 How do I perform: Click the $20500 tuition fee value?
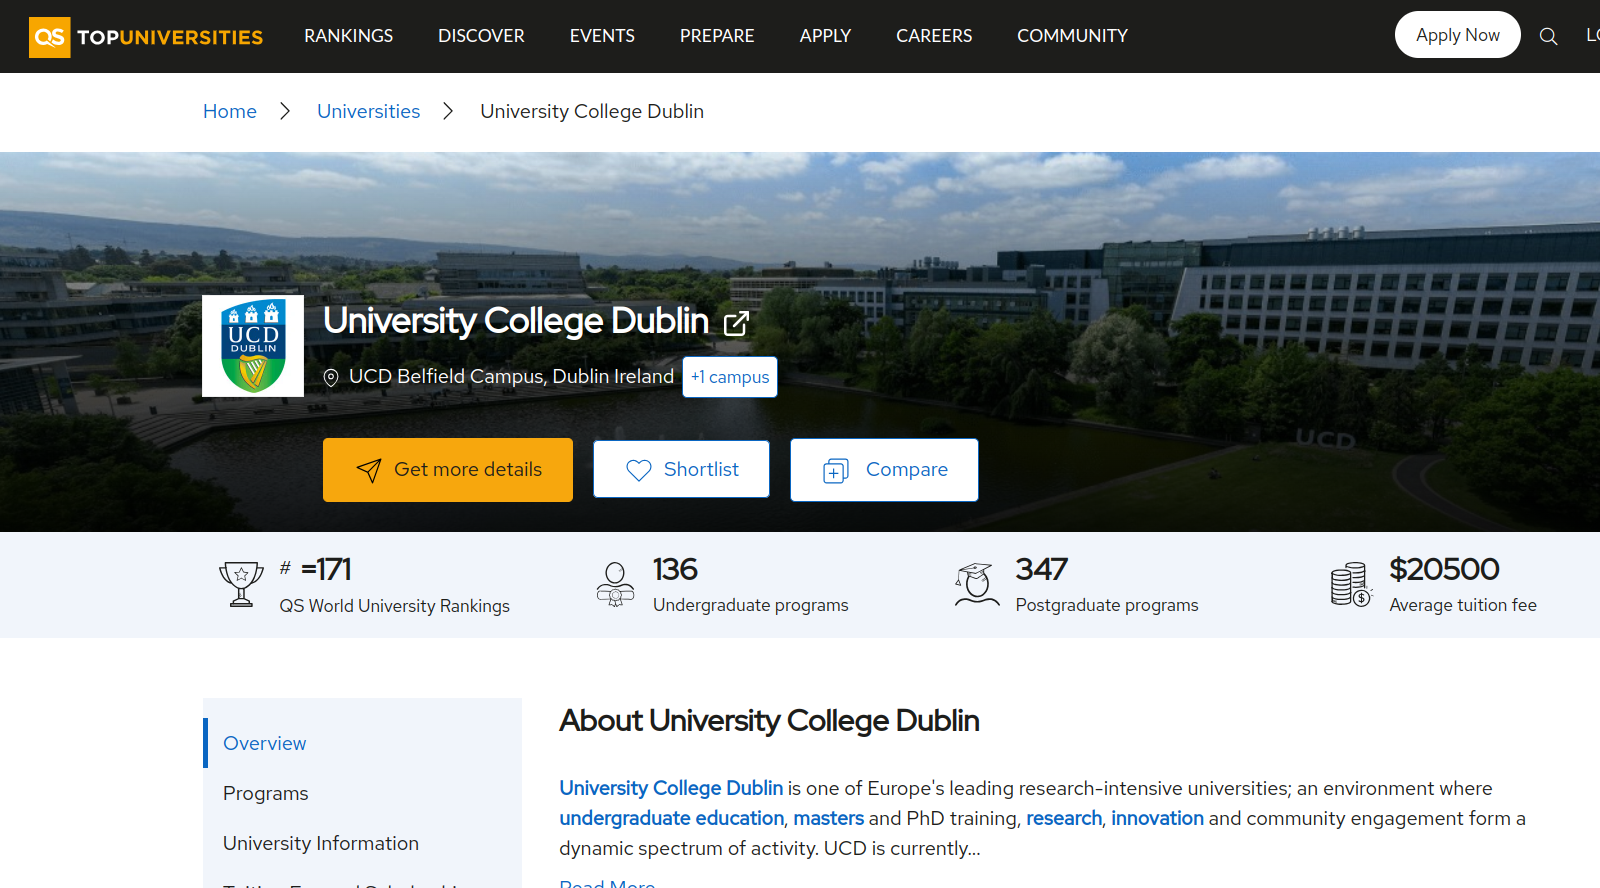[1444, 569]
